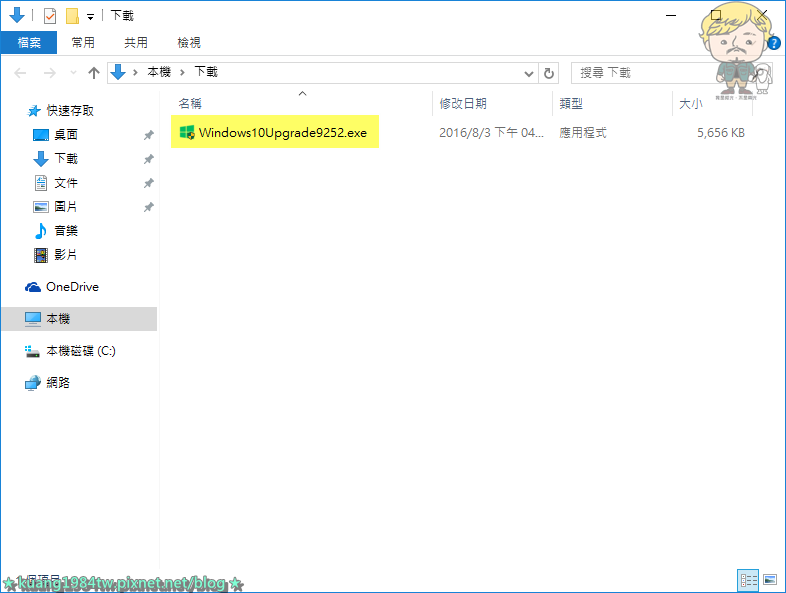Image resolution: width=786 pixels, height=593 pixels.
Task: Click the pin icon next to 圖片
Action: click(148, 207)
